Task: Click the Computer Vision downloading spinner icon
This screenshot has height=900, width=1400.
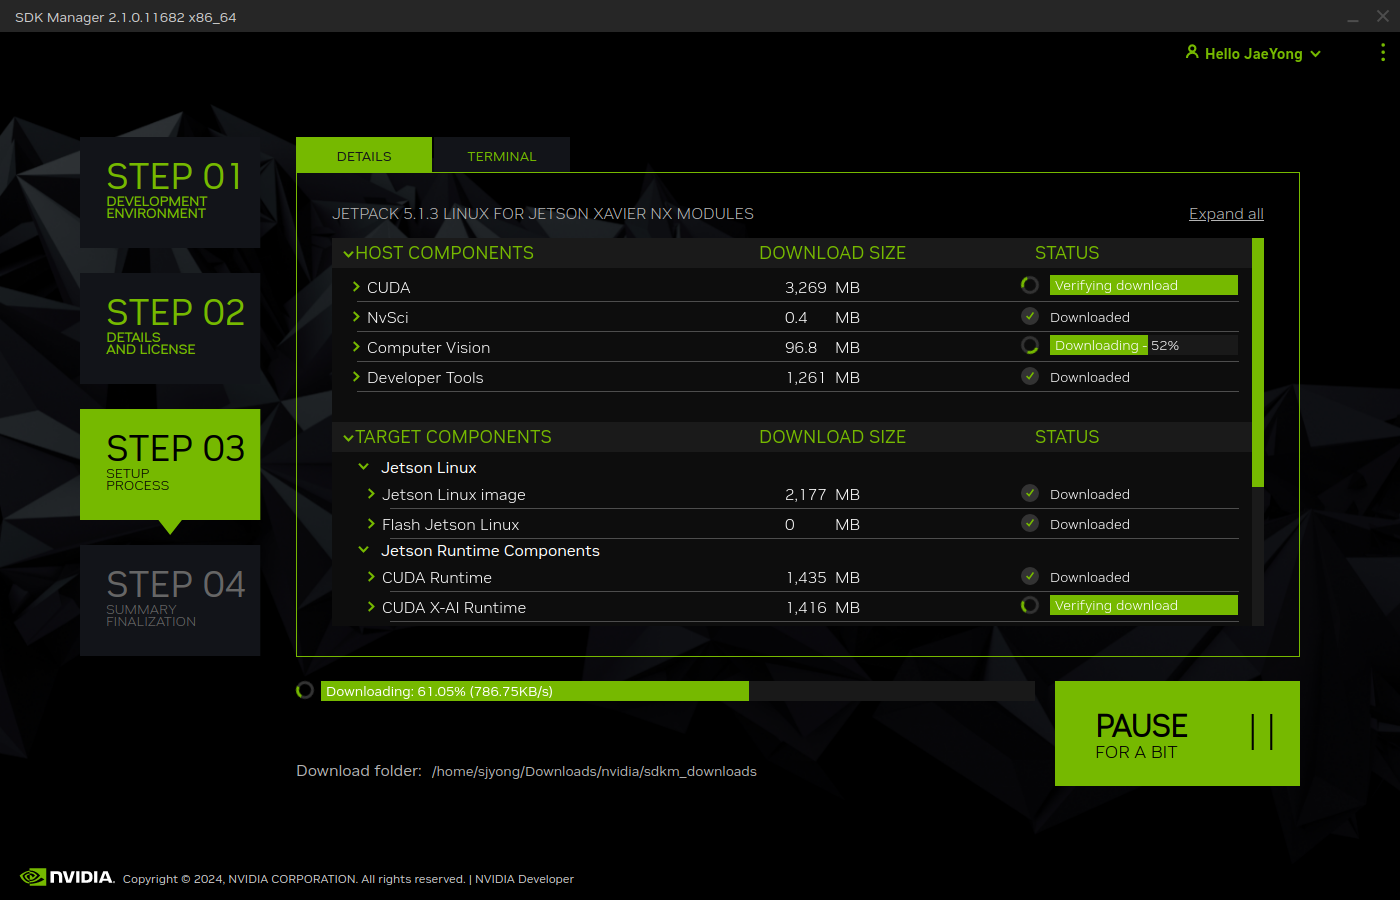Action: click(x=1029, y=345)
